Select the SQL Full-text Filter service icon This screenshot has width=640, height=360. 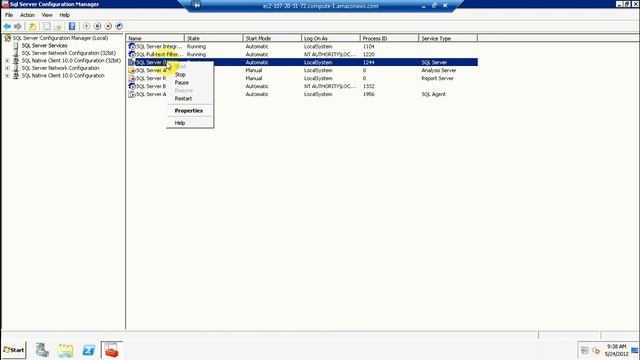pyautogui.click(x=132, y=54)
